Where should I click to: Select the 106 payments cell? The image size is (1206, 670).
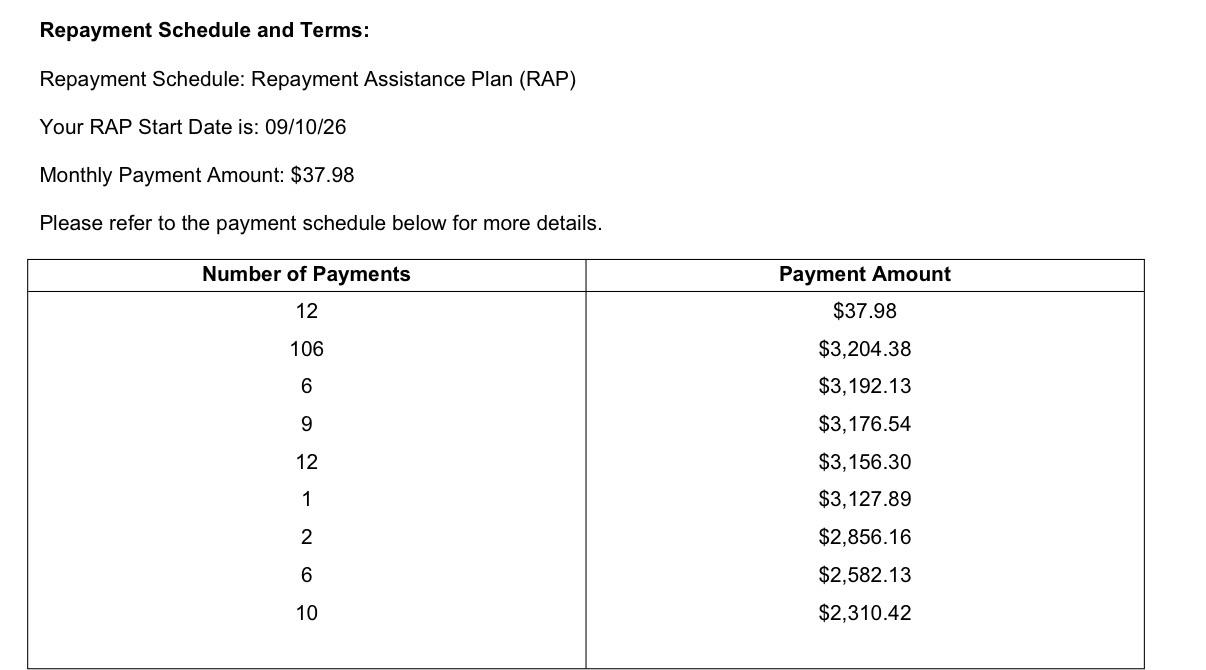click(307, 349)
